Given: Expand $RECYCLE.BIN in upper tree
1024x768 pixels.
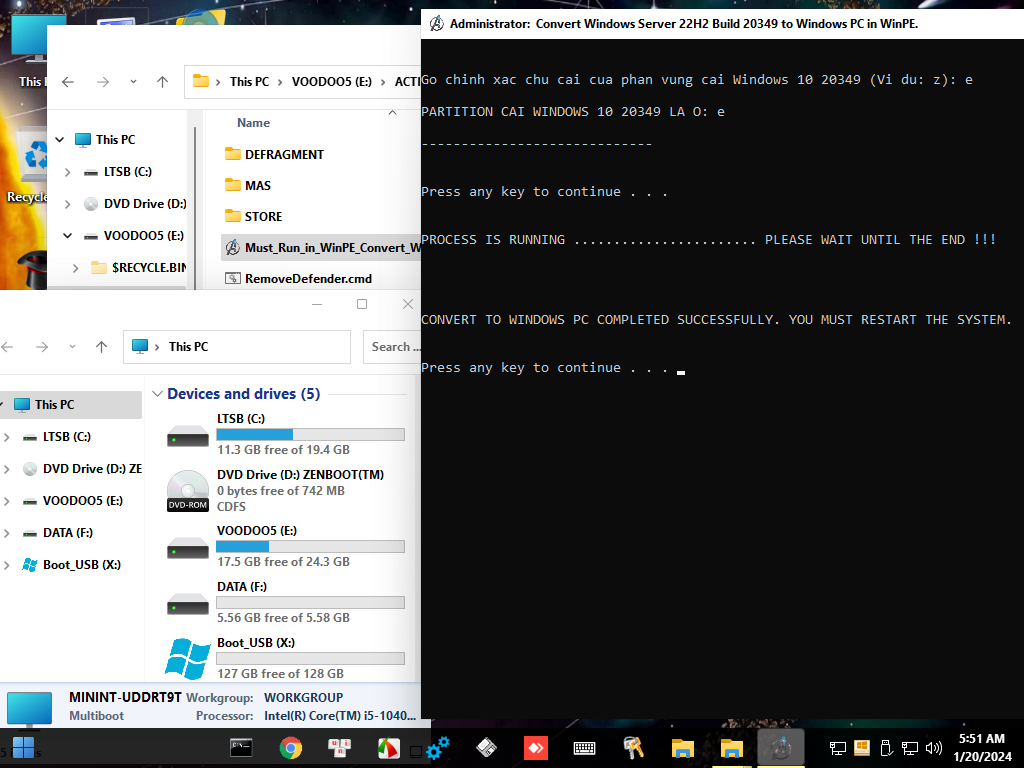Looking at the screenshot, I should click(x=76, y=268).
